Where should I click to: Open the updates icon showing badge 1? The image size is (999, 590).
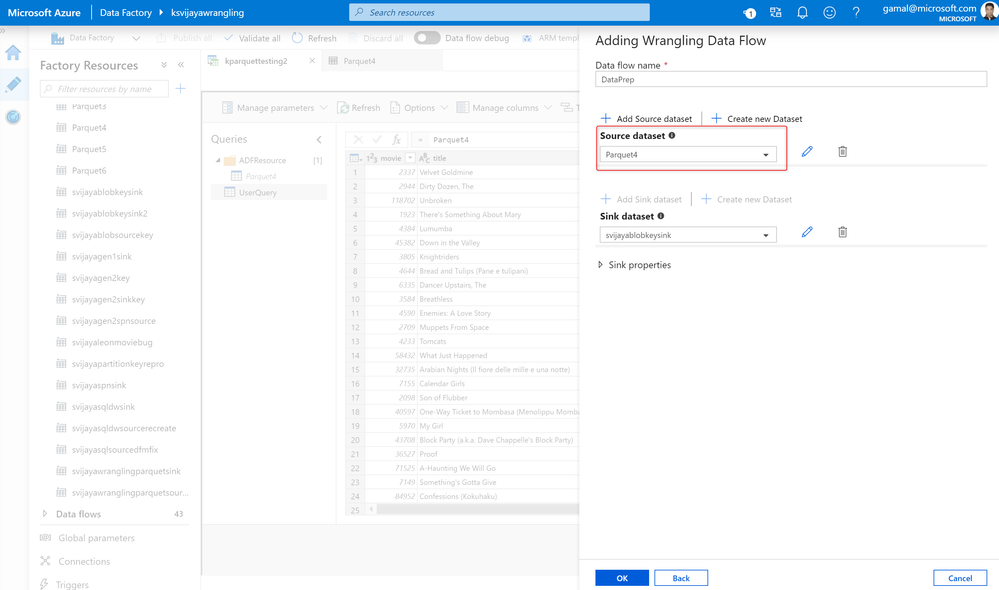[749, 13]
